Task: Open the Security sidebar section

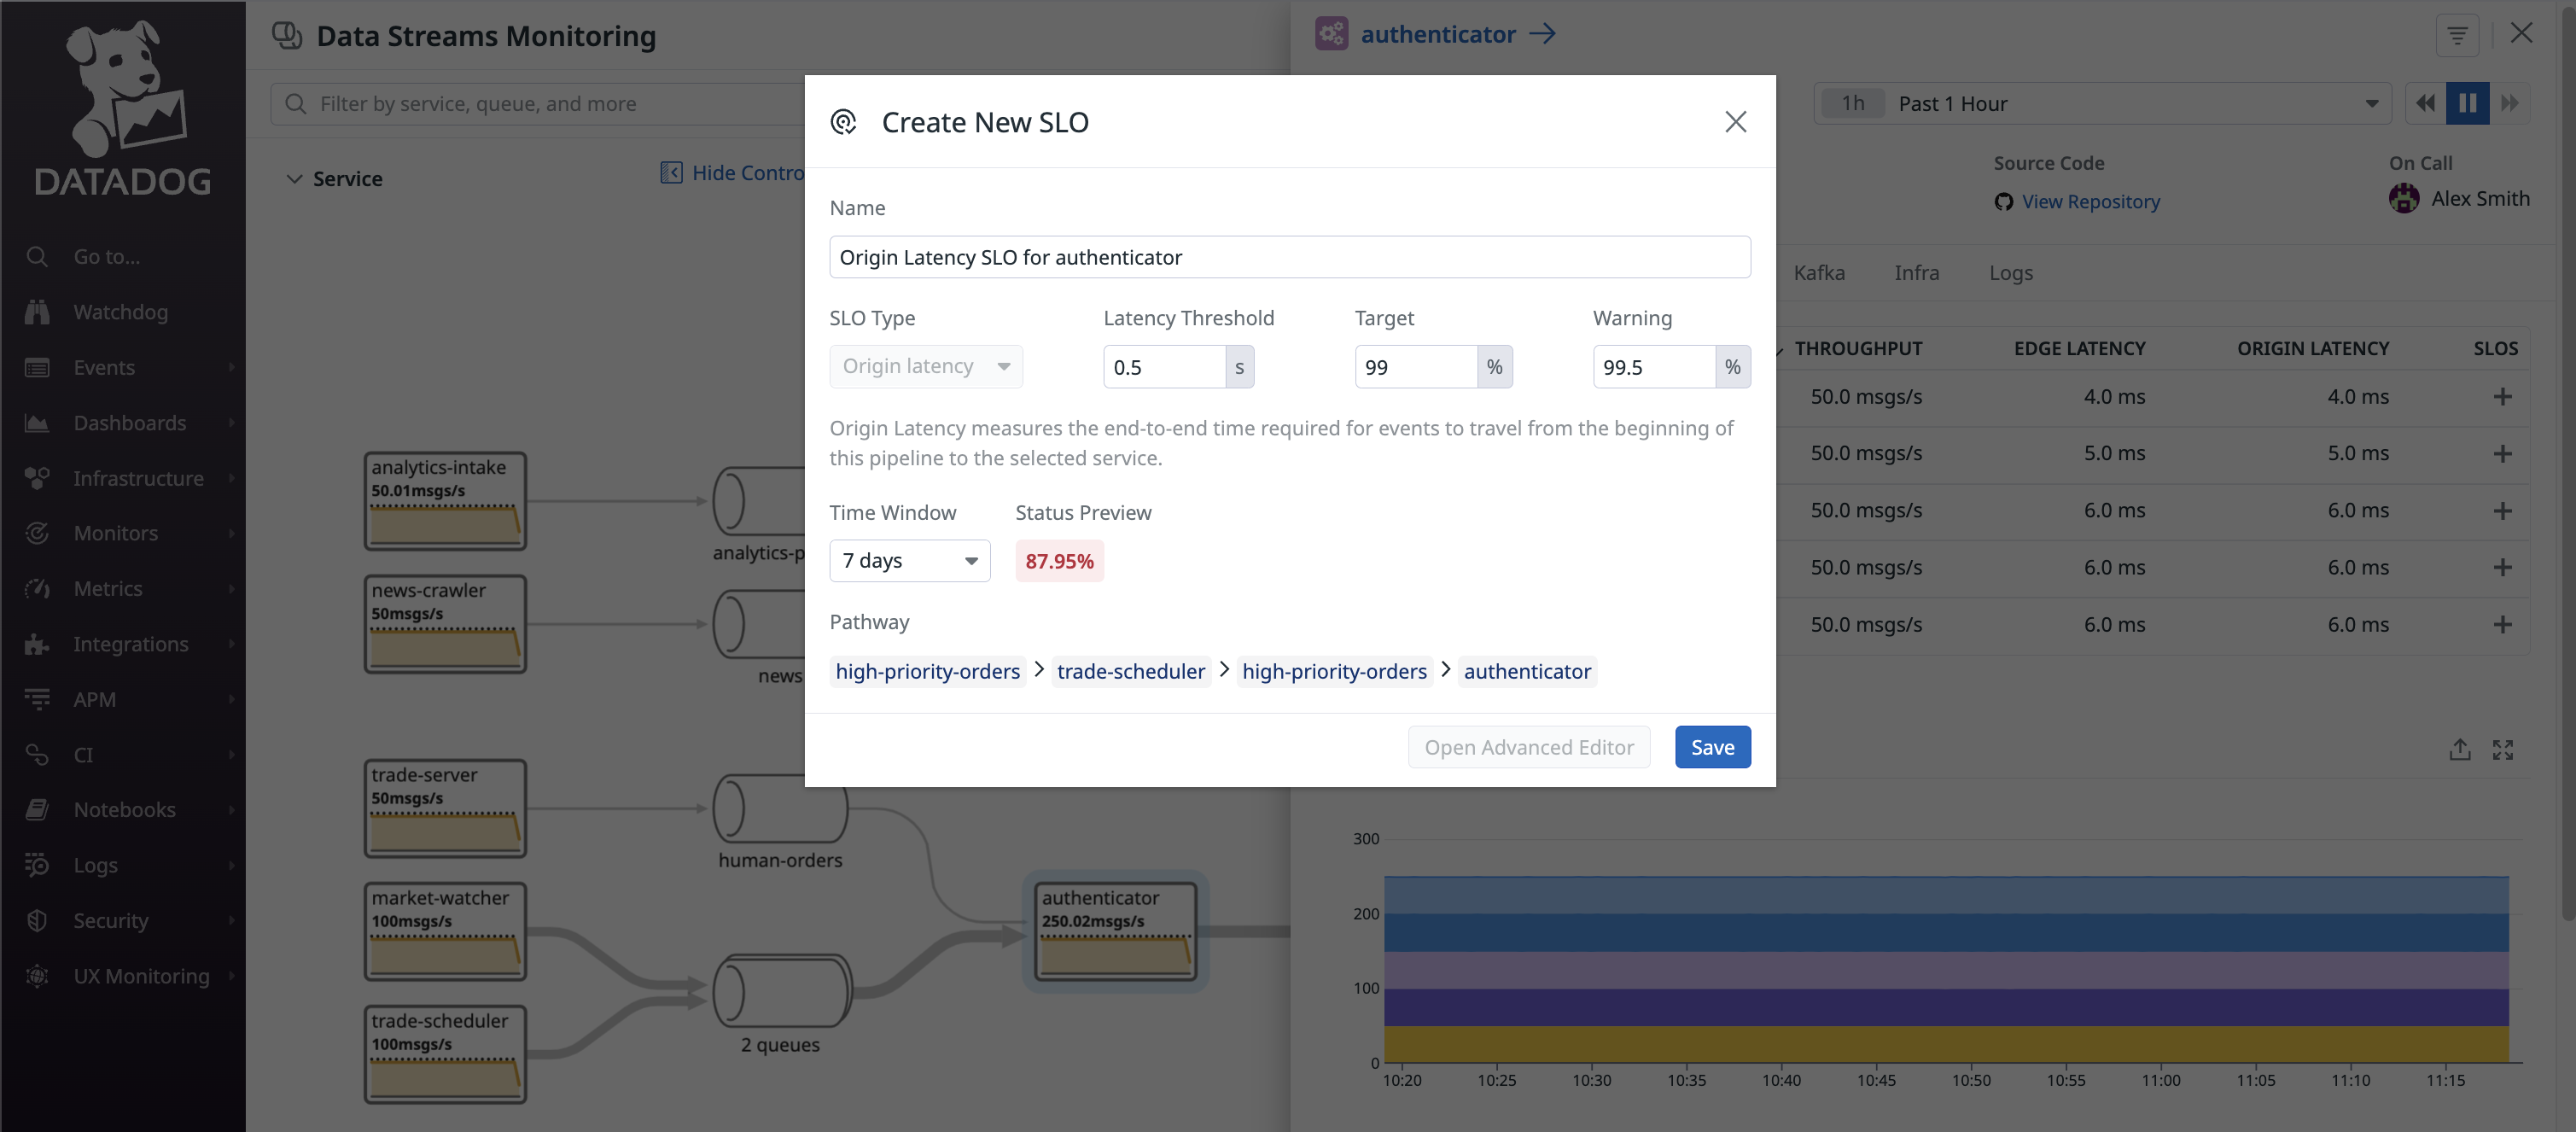Action: [x=110, y=920]
